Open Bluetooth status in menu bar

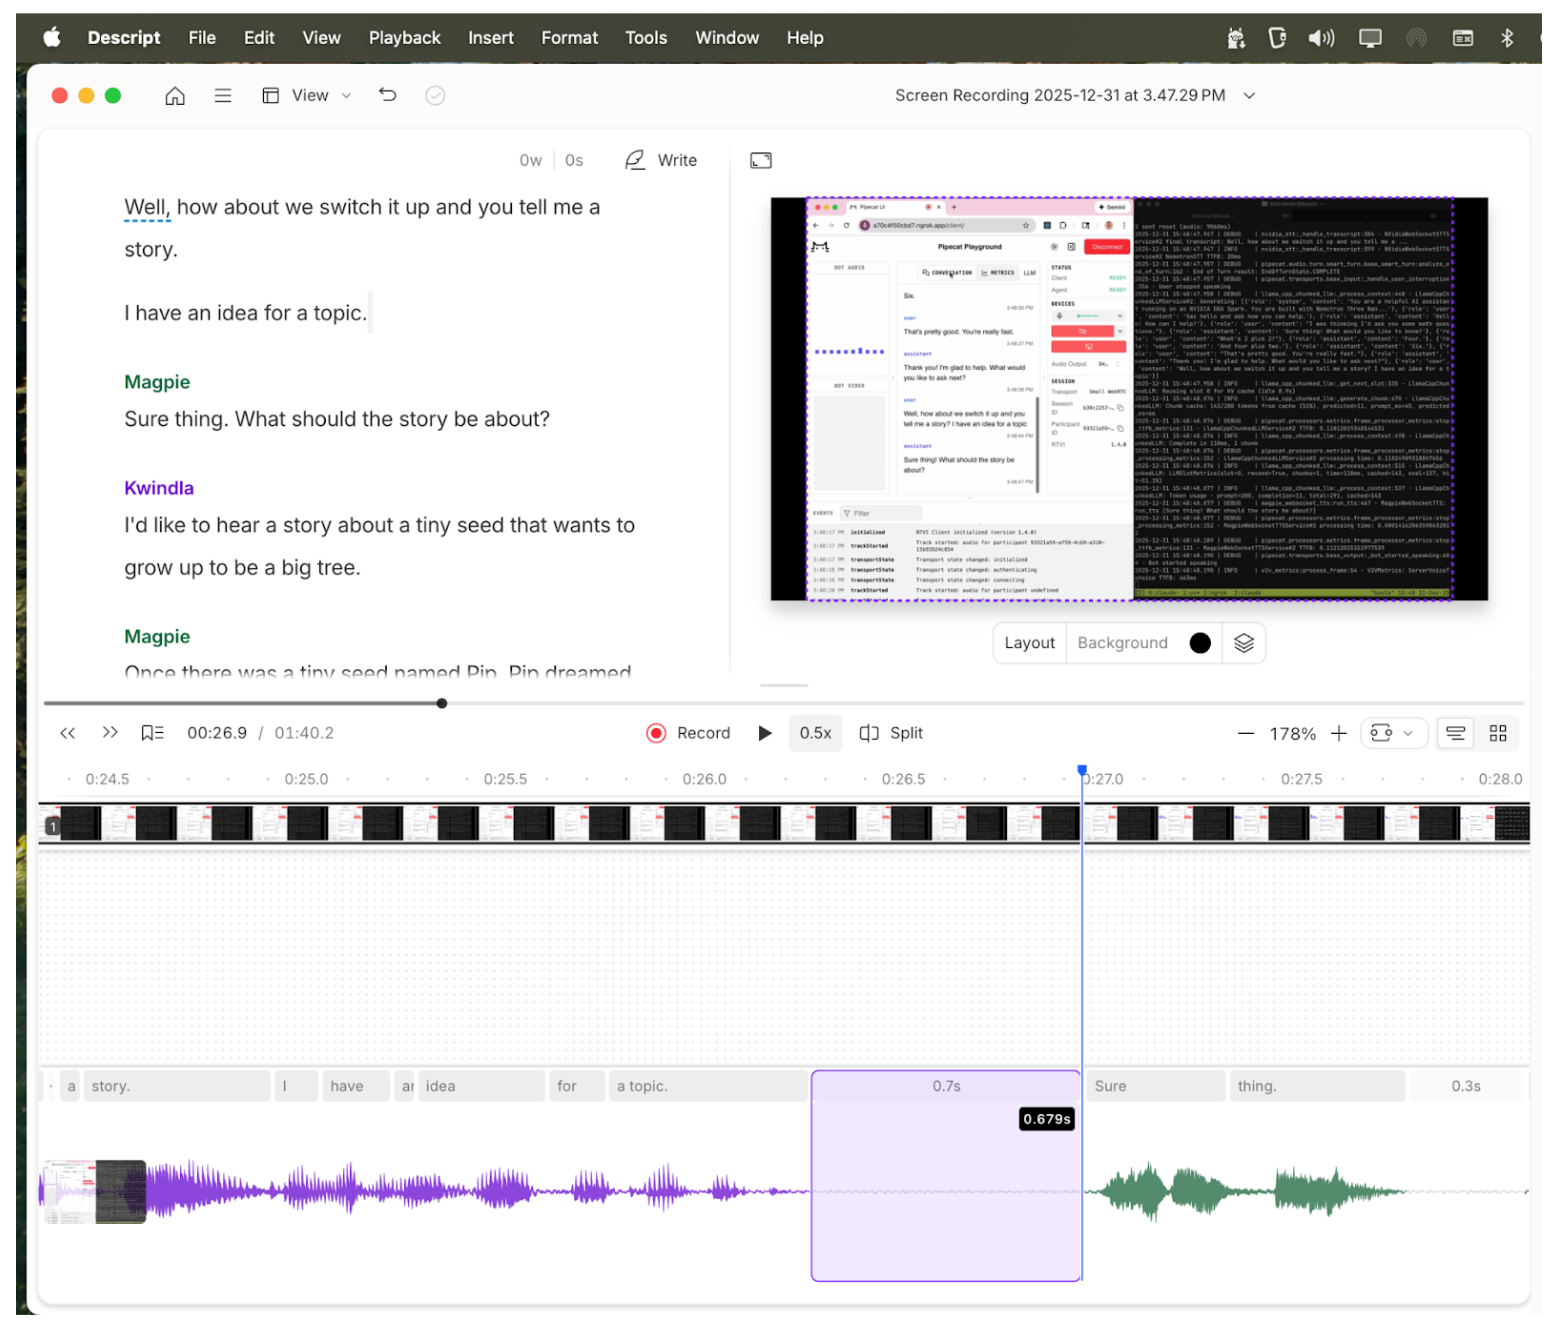pyautogui.click(x=1507, y=38)
